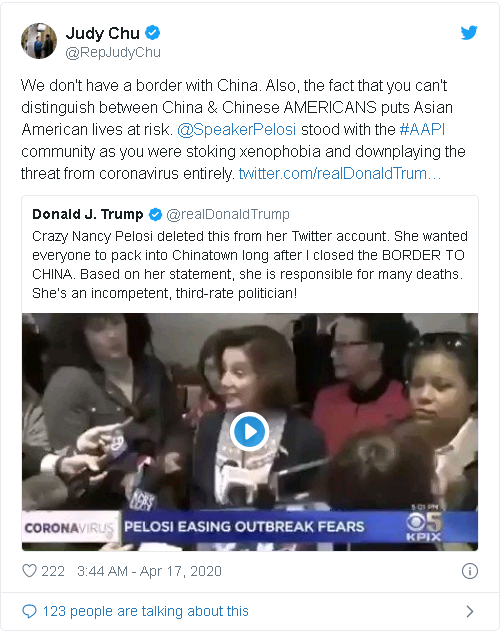Click Judy Chu's blue verified badge
The image size is (503, 633).
tap(153, 33)
